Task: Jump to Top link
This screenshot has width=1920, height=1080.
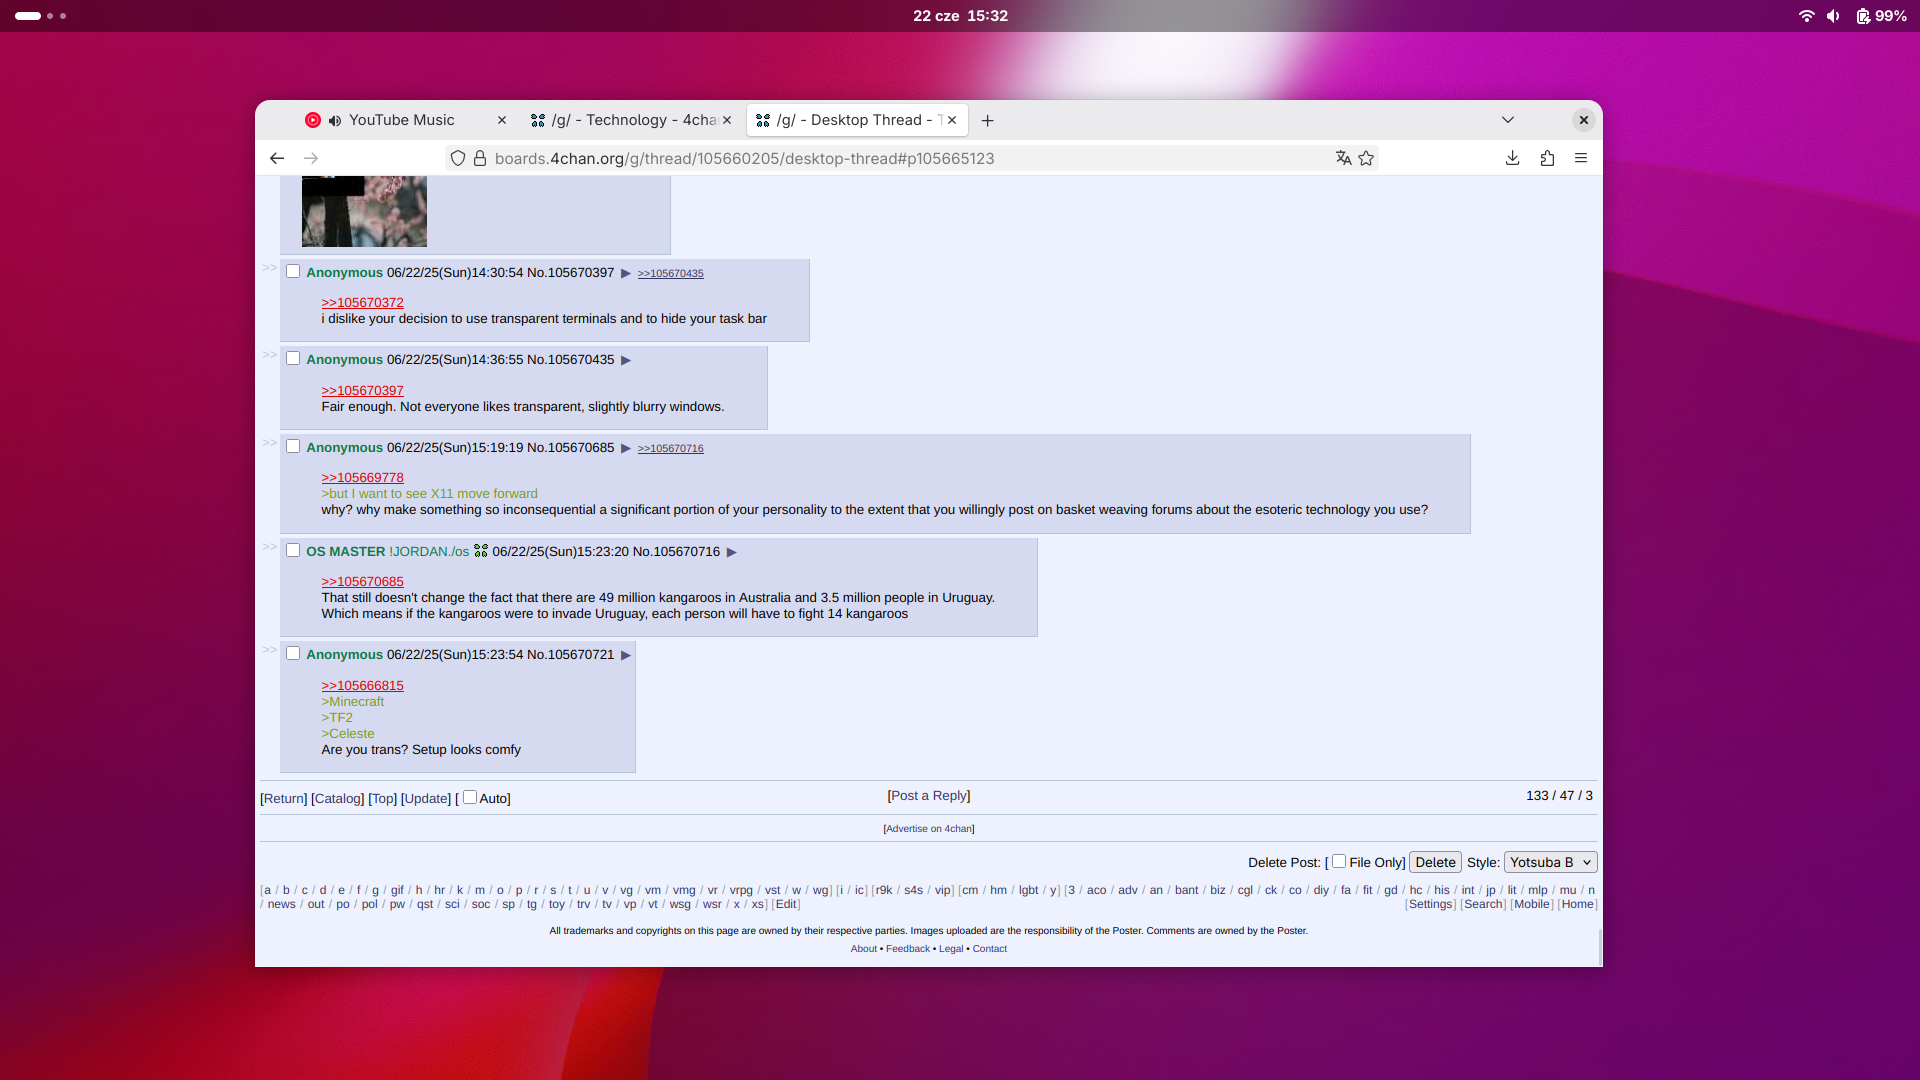Action: click(383, 798)
